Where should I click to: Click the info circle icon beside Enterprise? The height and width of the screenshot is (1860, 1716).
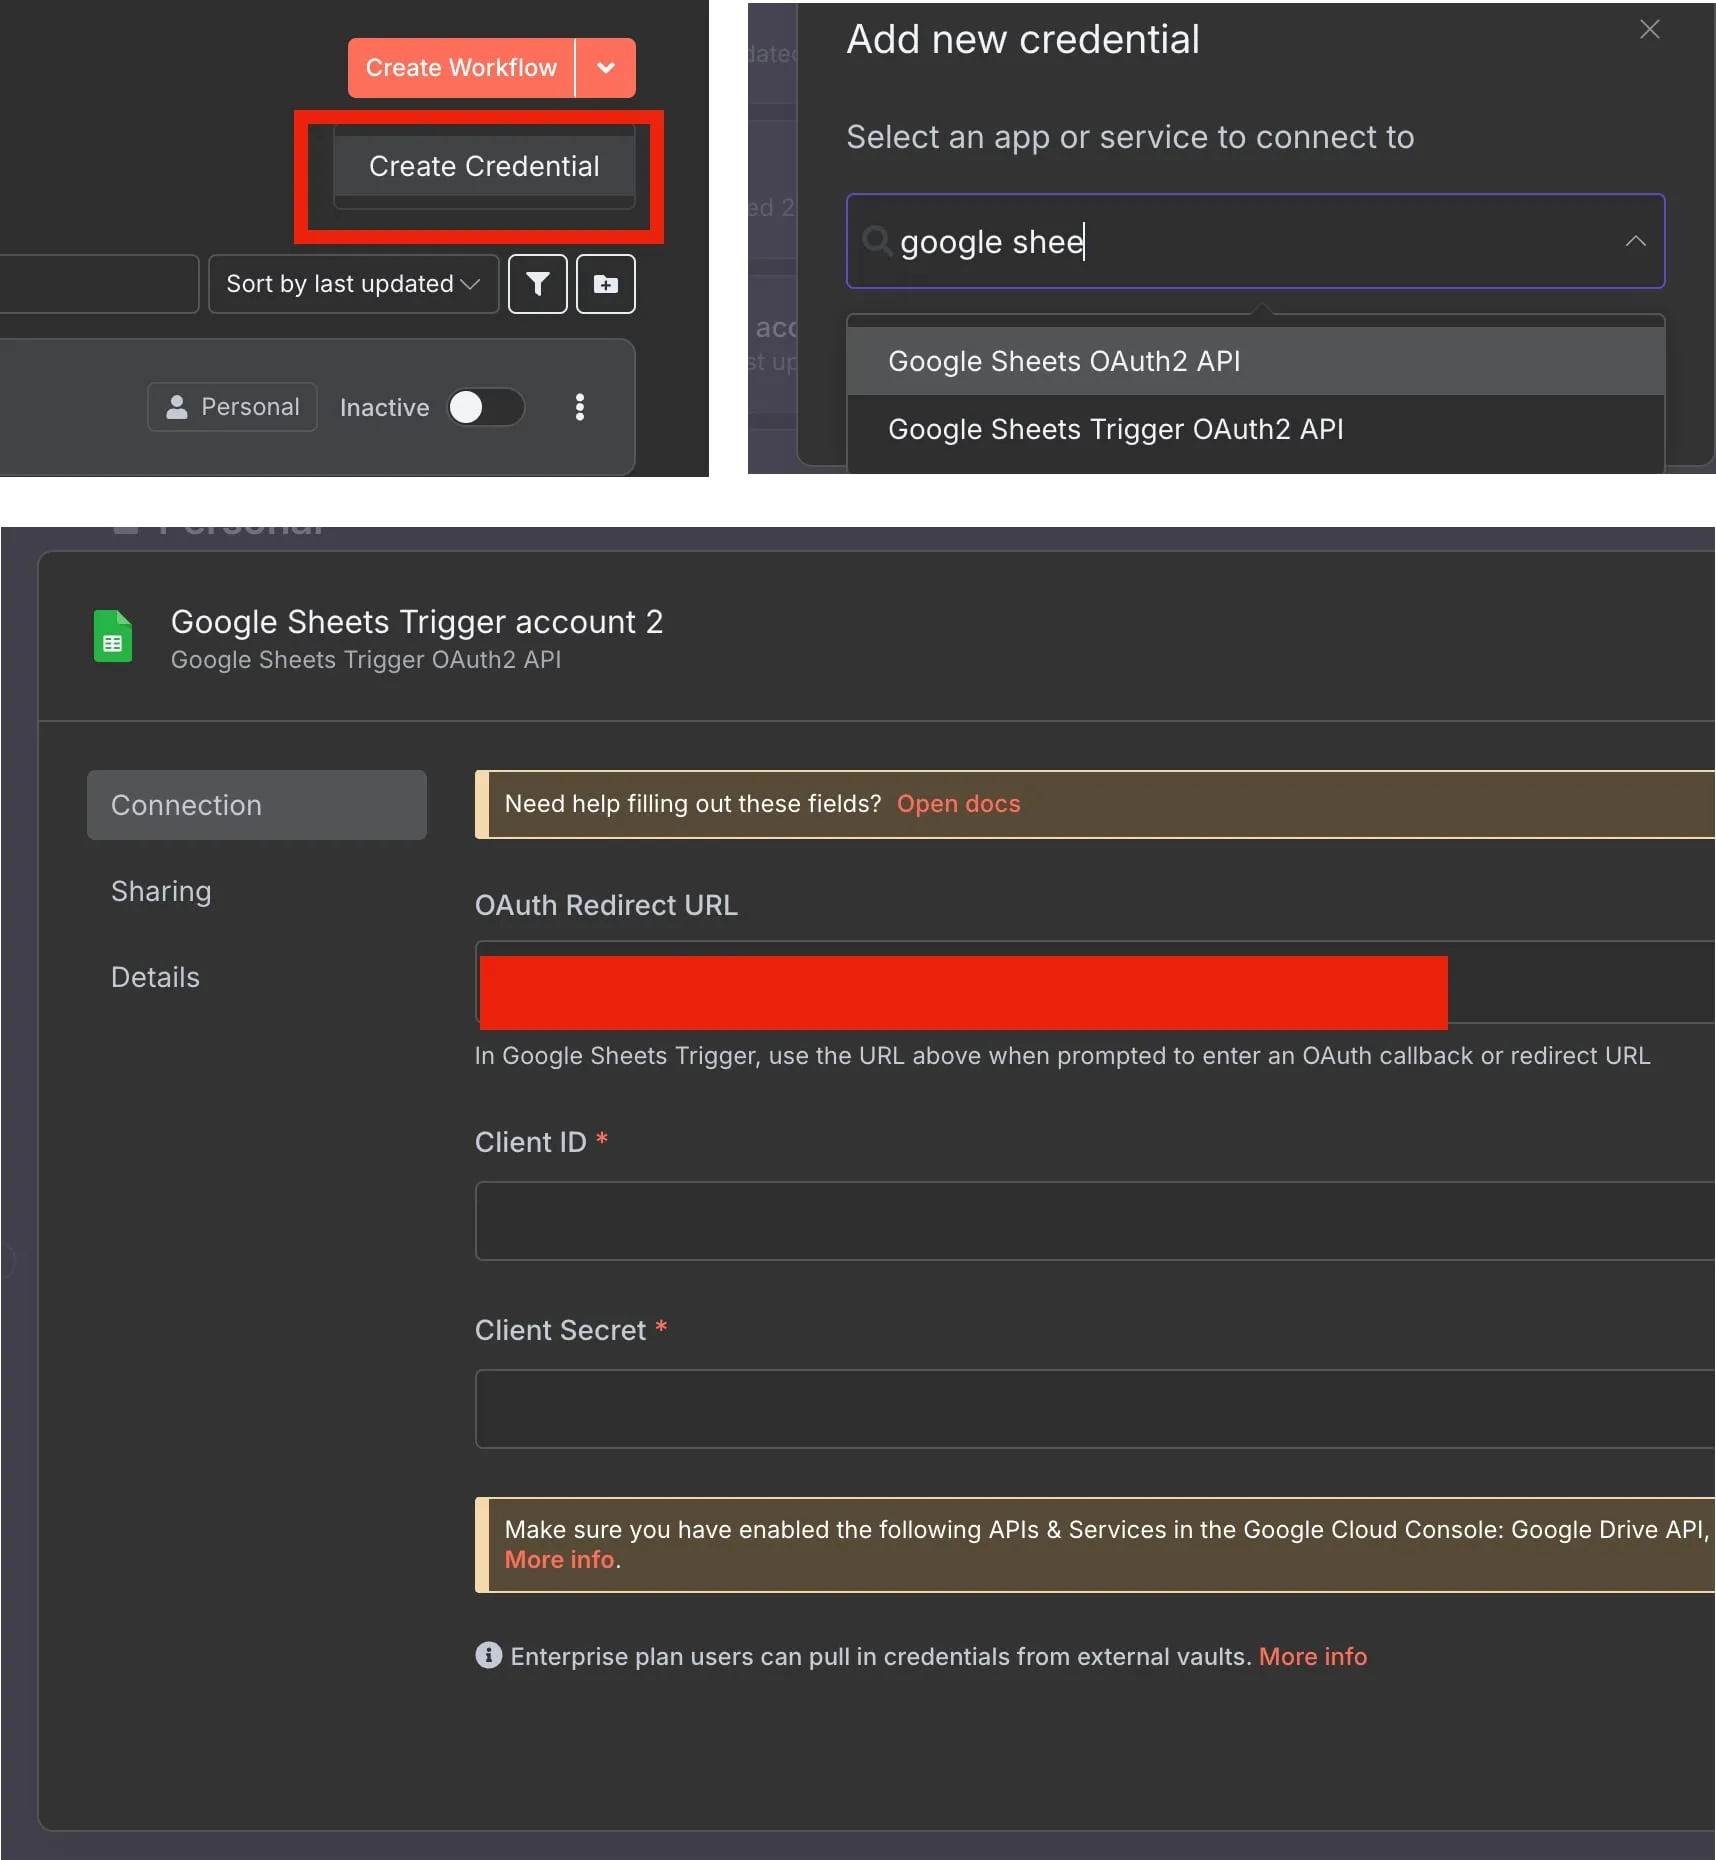(x=488, y=1656)
